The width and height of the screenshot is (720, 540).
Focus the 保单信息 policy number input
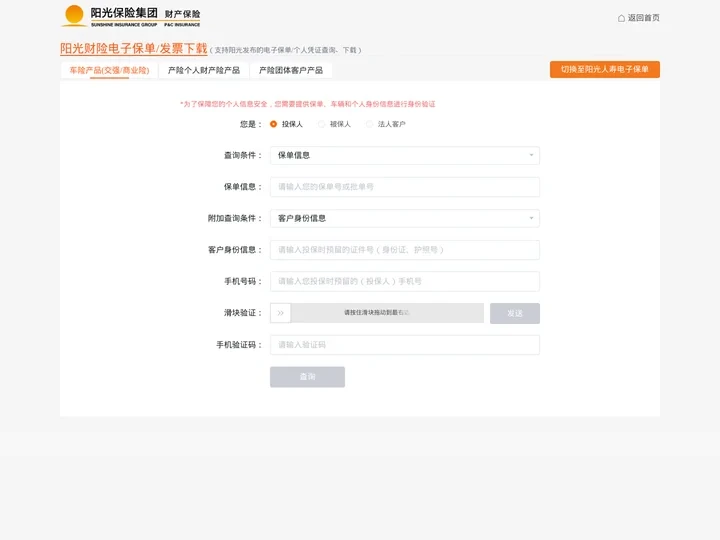click(x=405, y=187)
